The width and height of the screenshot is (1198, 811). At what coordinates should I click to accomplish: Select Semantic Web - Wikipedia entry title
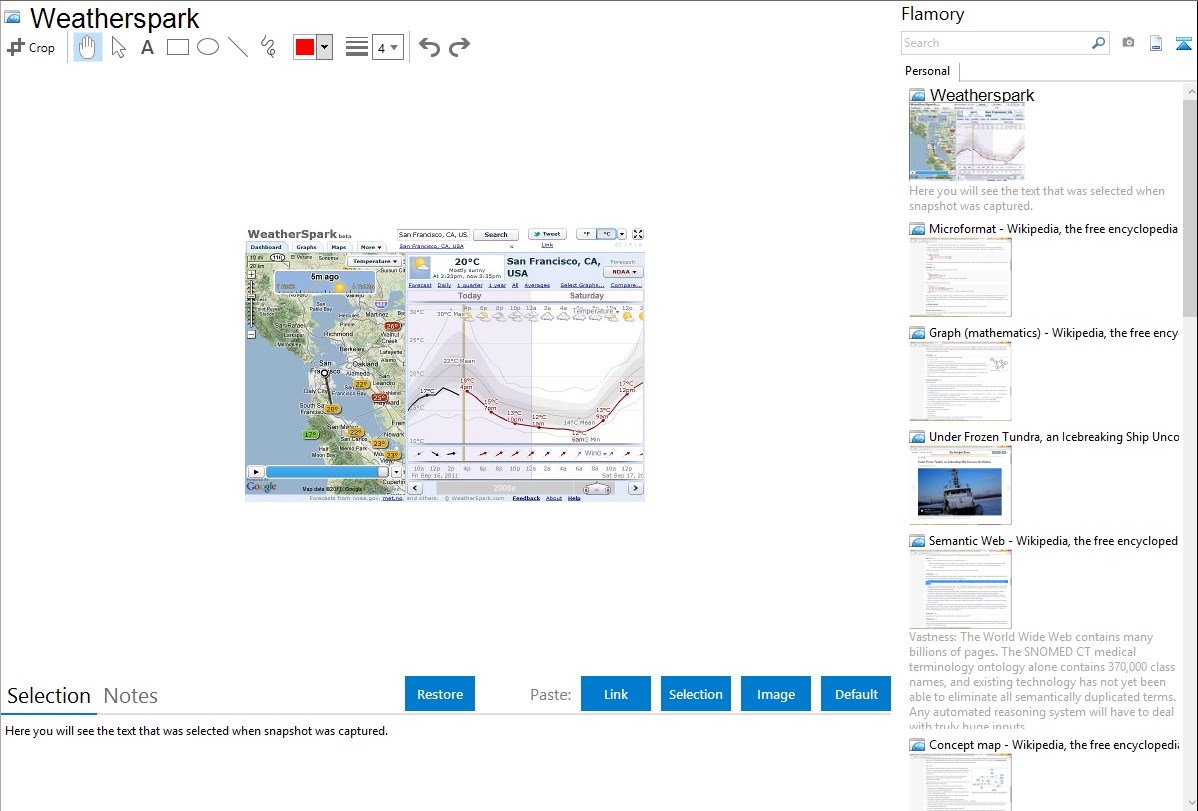(x=1053, y=540)
